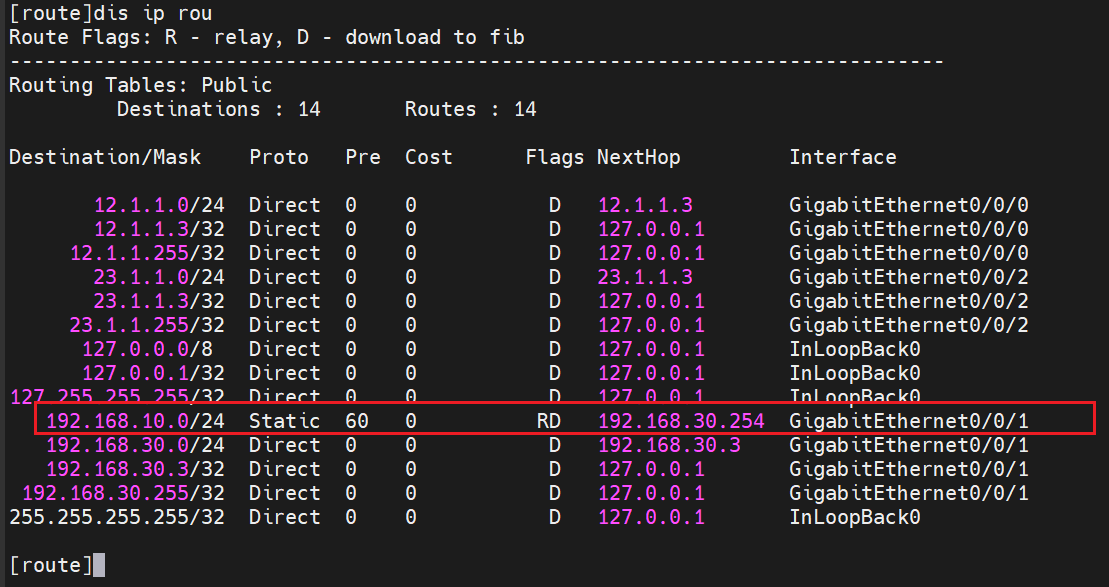The height and width of the screenshot is (587, 1109).
Task: Click the Interface column header
Action: (x=842, y=157)
